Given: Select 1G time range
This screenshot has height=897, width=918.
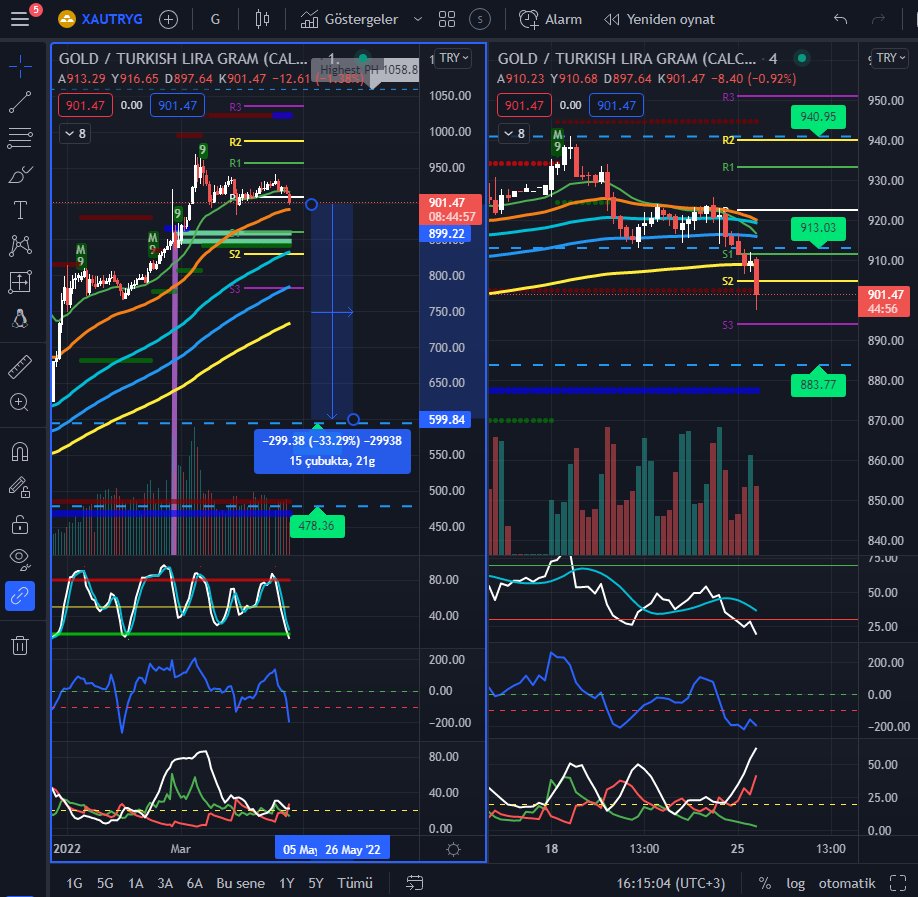Looking at the screenshot, I should [x=74, y=883].
